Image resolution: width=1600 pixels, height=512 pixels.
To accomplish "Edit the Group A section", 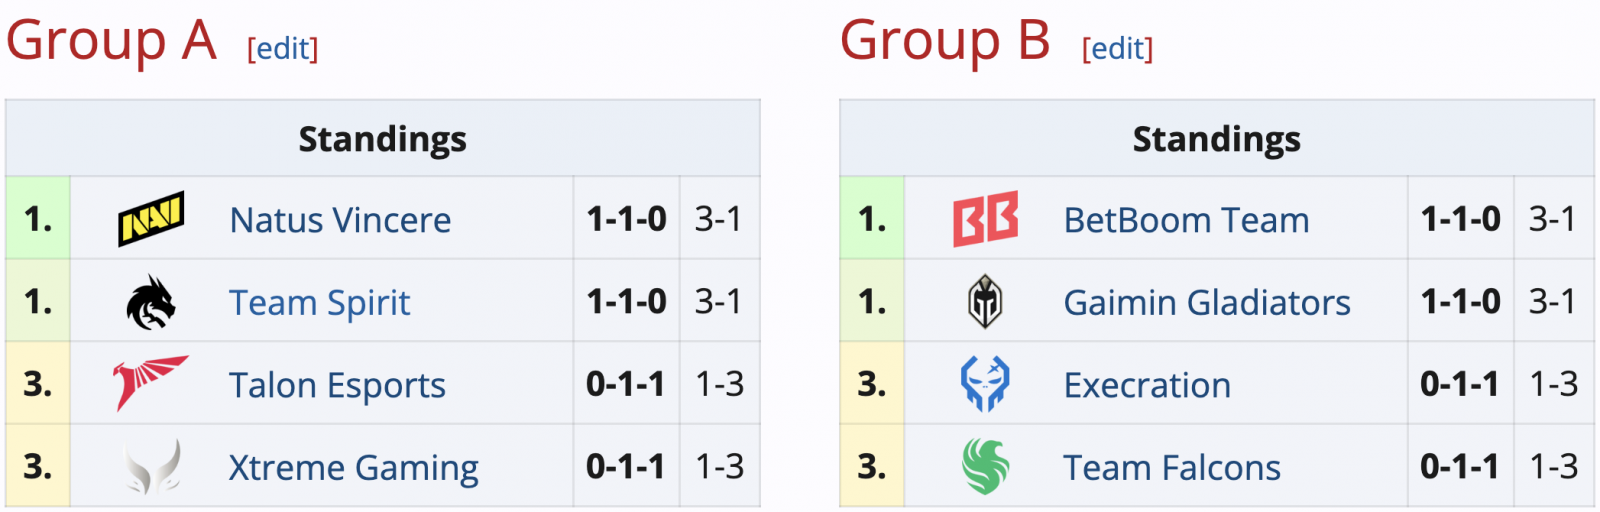I will click(x=283, y=48).
